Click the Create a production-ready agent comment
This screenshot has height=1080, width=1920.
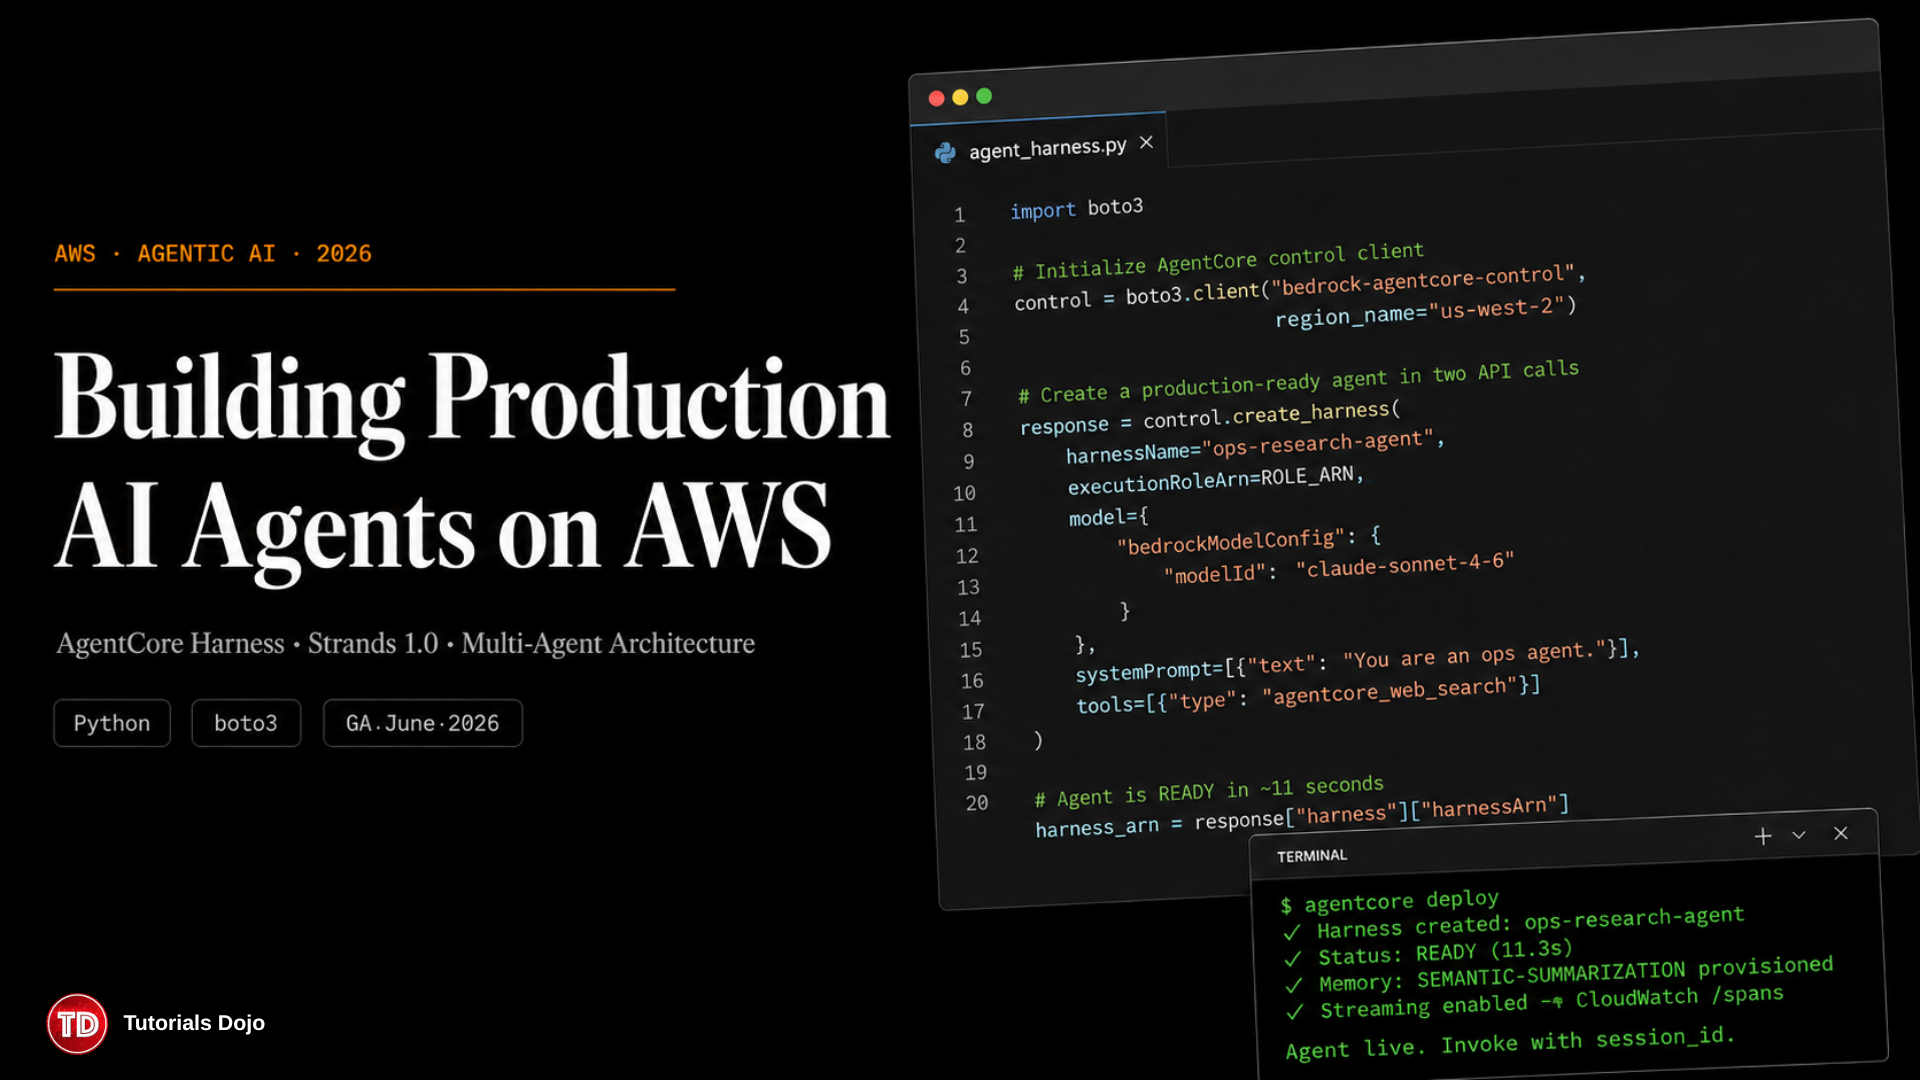[x=1299, y=382]
